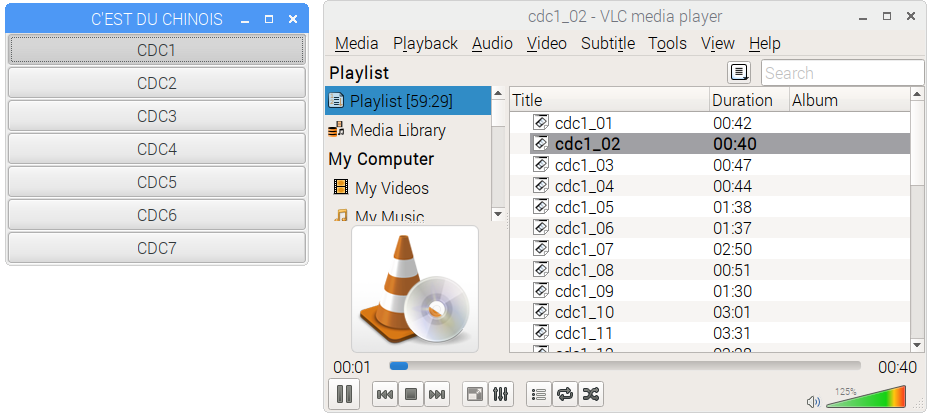Mute audio via speaker icon
The height and width of the screenshot is (419, 935).
pyautogui.click(x=813, y=402)
